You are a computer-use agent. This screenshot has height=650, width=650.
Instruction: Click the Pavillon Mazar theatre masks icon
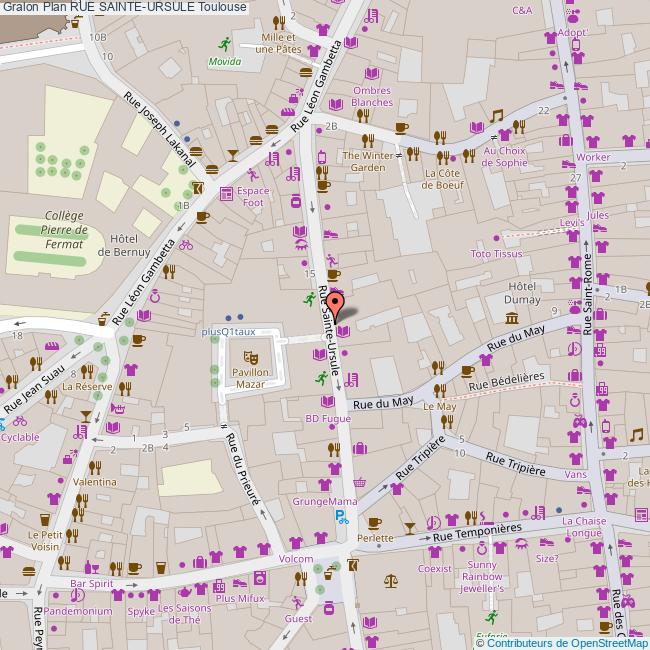tap(249, 353)
